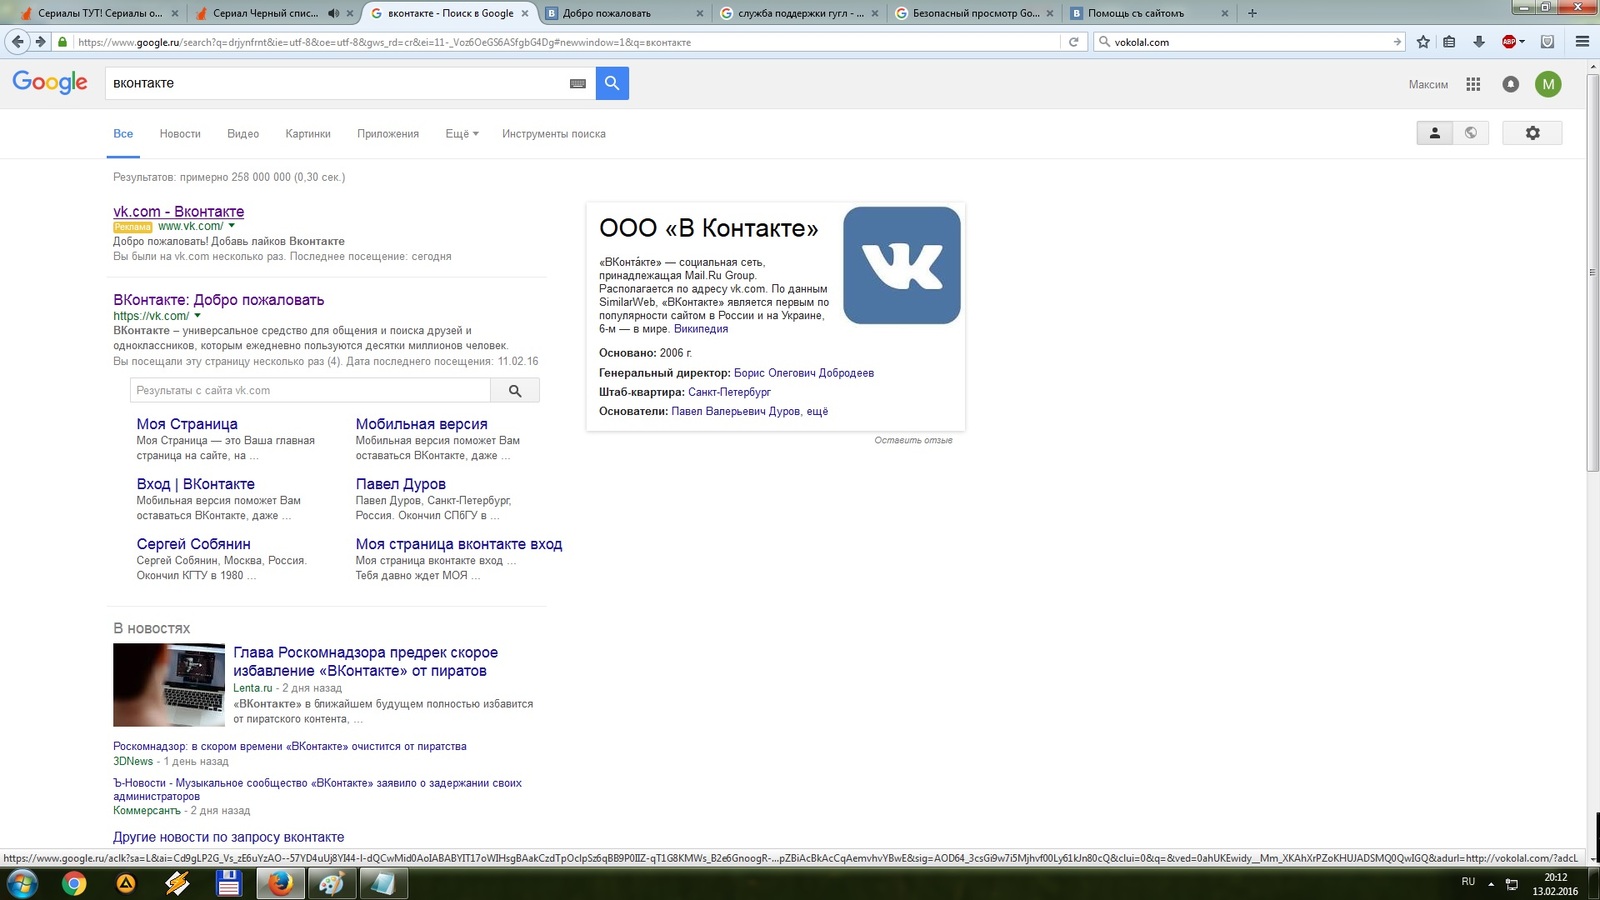
Task: Open the 'Сергей Собянин' sitelink
Action: 194,544
